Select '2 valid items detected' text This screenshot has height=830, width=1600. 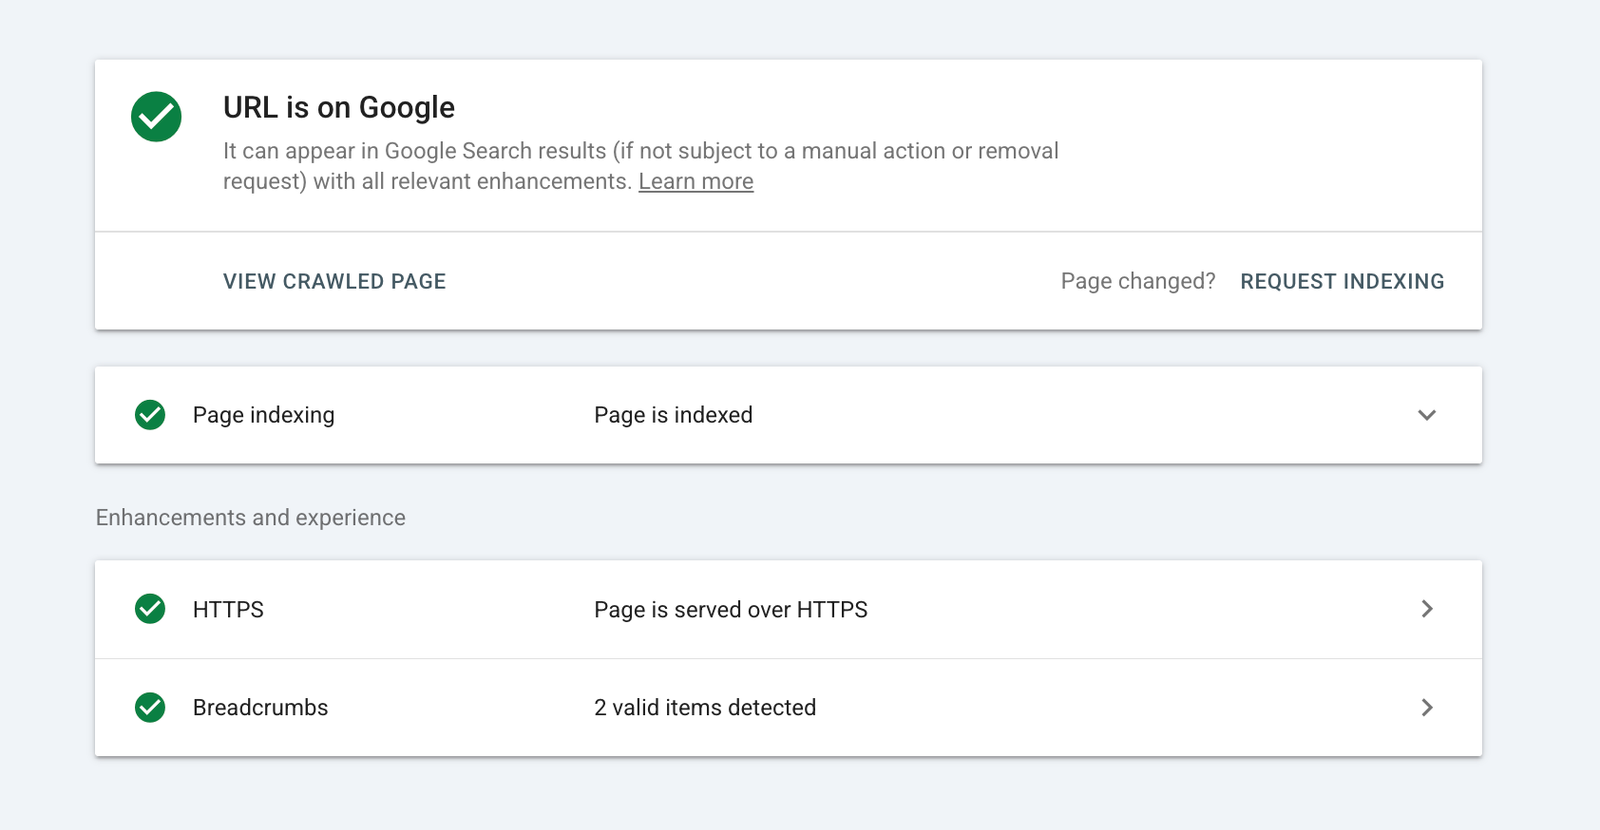pyautogui.click(x=705, y=707)
